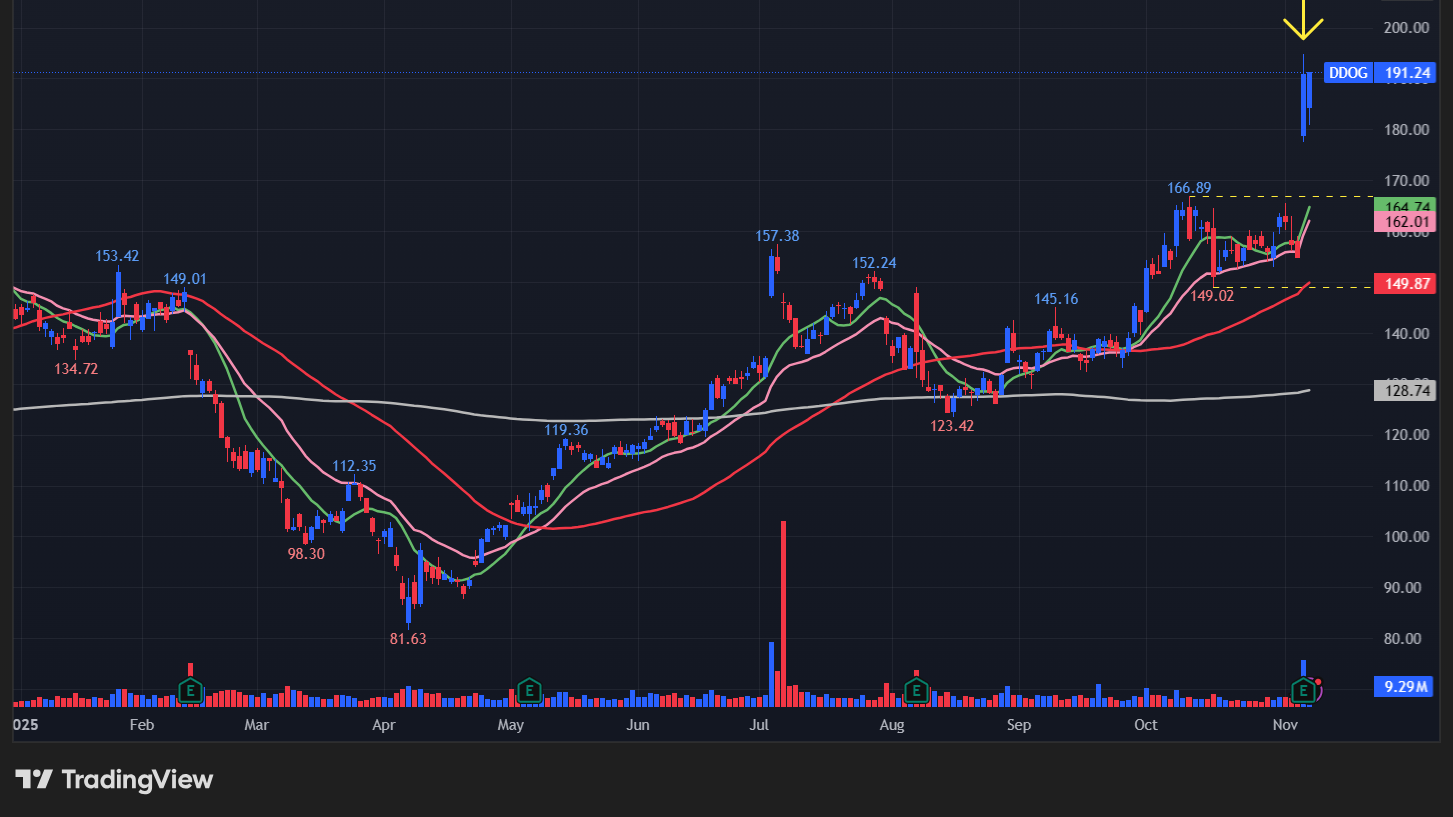Click the February earnings E marker
Viewport: 1453px width, 817px height.
(x=190, y=689)
